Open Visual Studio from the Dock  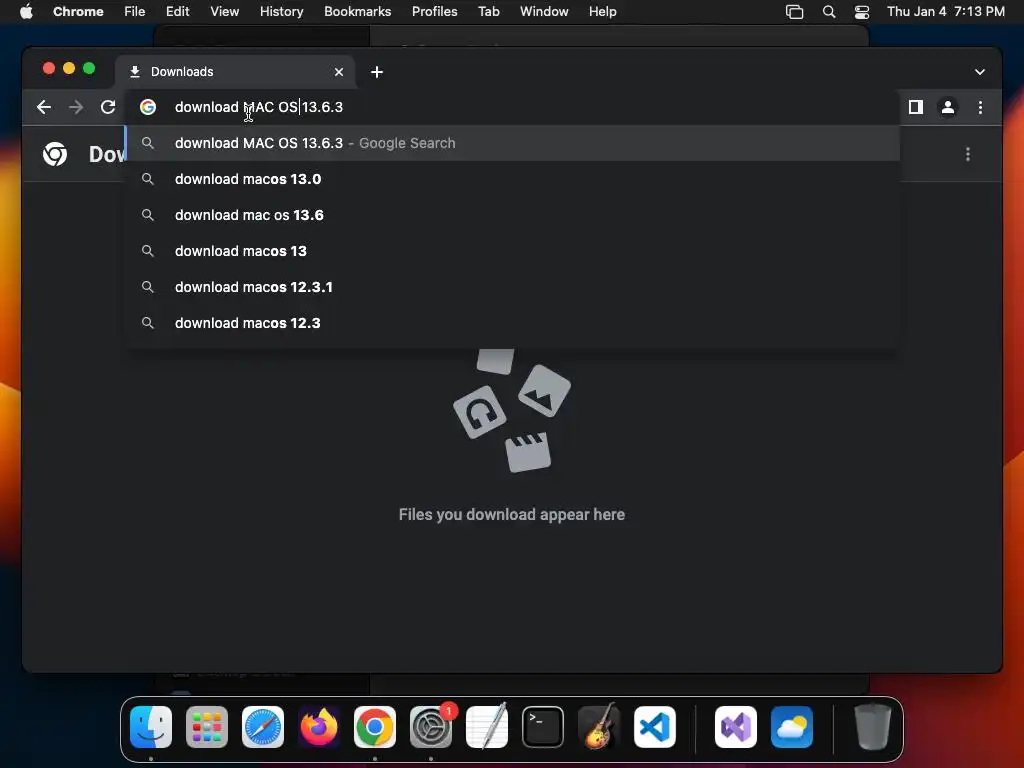[736, 727]
